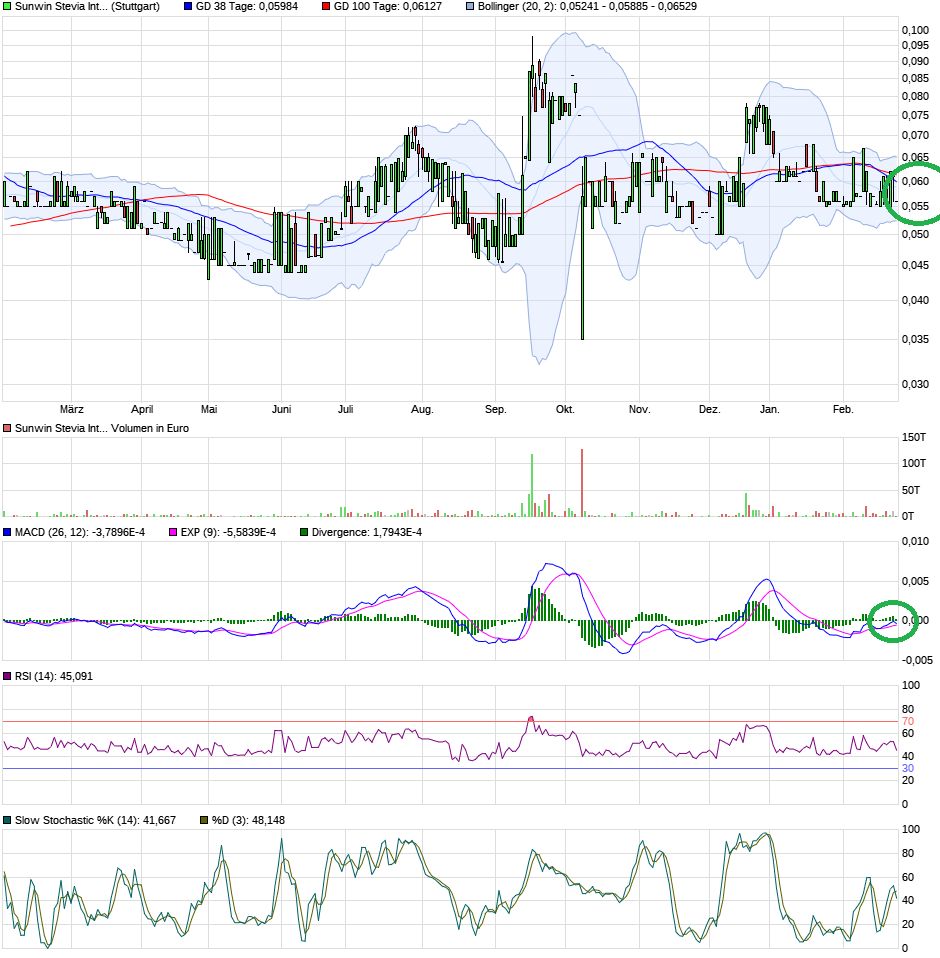This screenshot has width=940, height=958.
Task: Click the Juni month label on time axis
Action: [282, 409]
